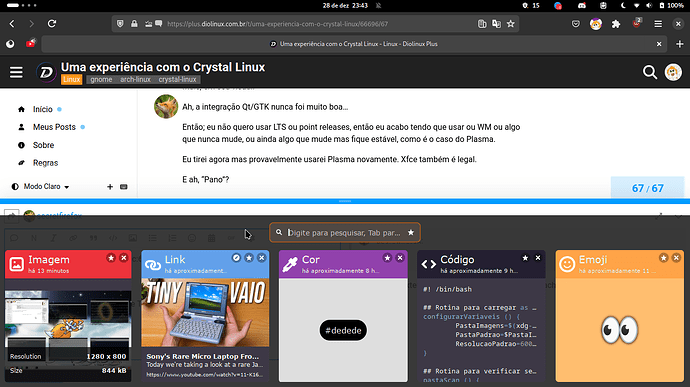Open the tracking protection shield icon

pyautogui.click(x=120, y=24)
